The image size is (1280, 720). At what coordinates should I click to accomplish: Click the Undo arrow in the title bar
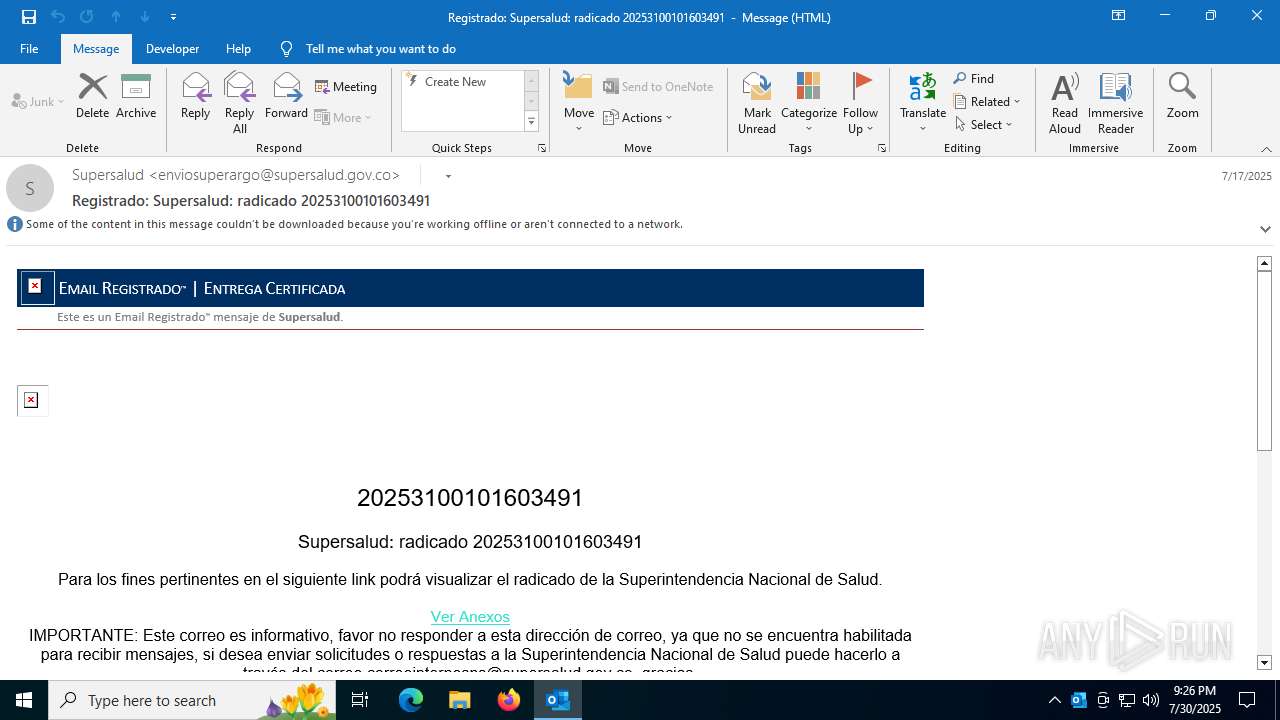point(58,17)
